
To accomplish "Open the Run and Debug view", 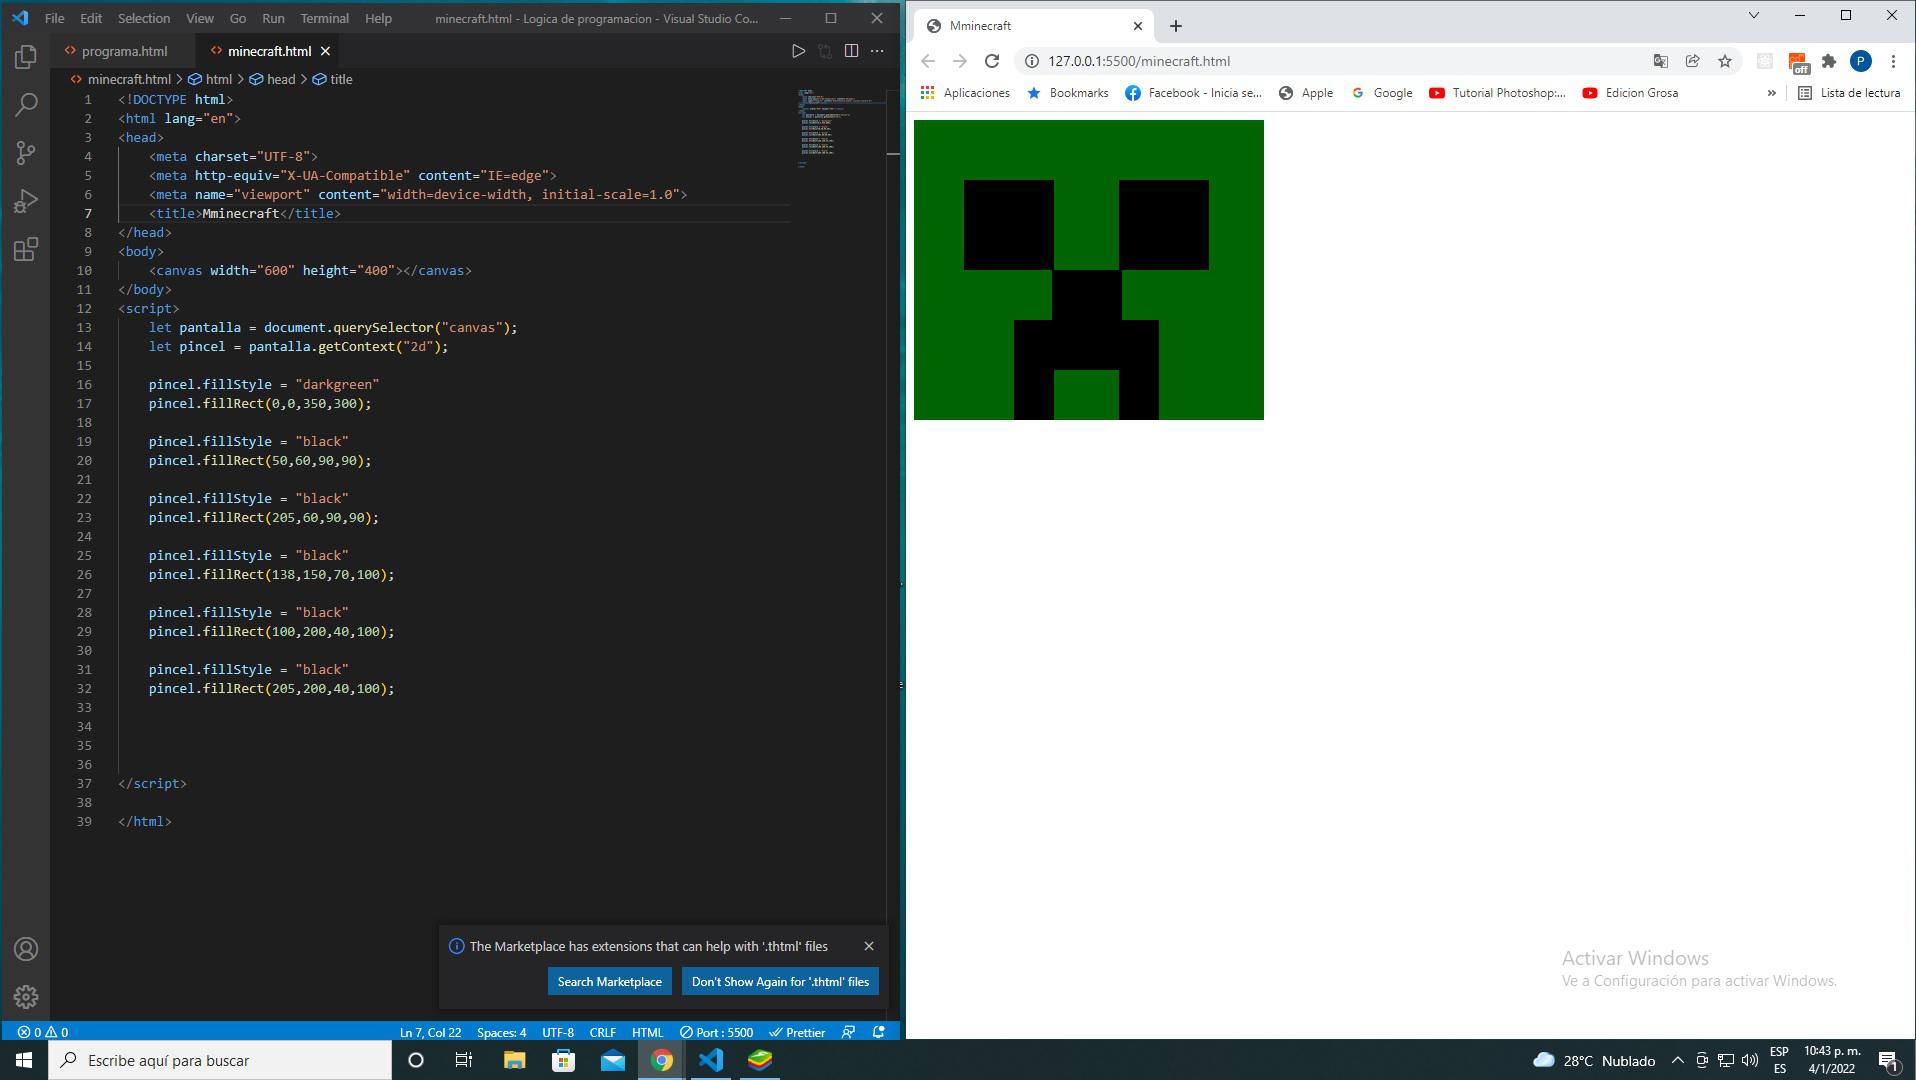I will pyautogui.click(x=26, y=201).
